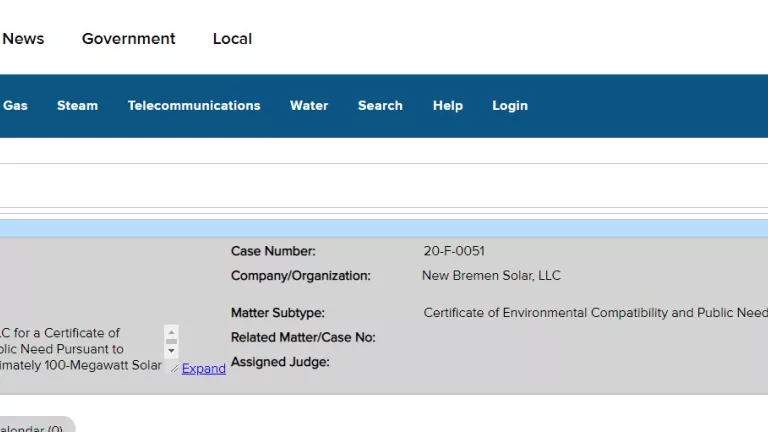
Task: Click the description textarea resize handle
Action: [x=174, y=368]
